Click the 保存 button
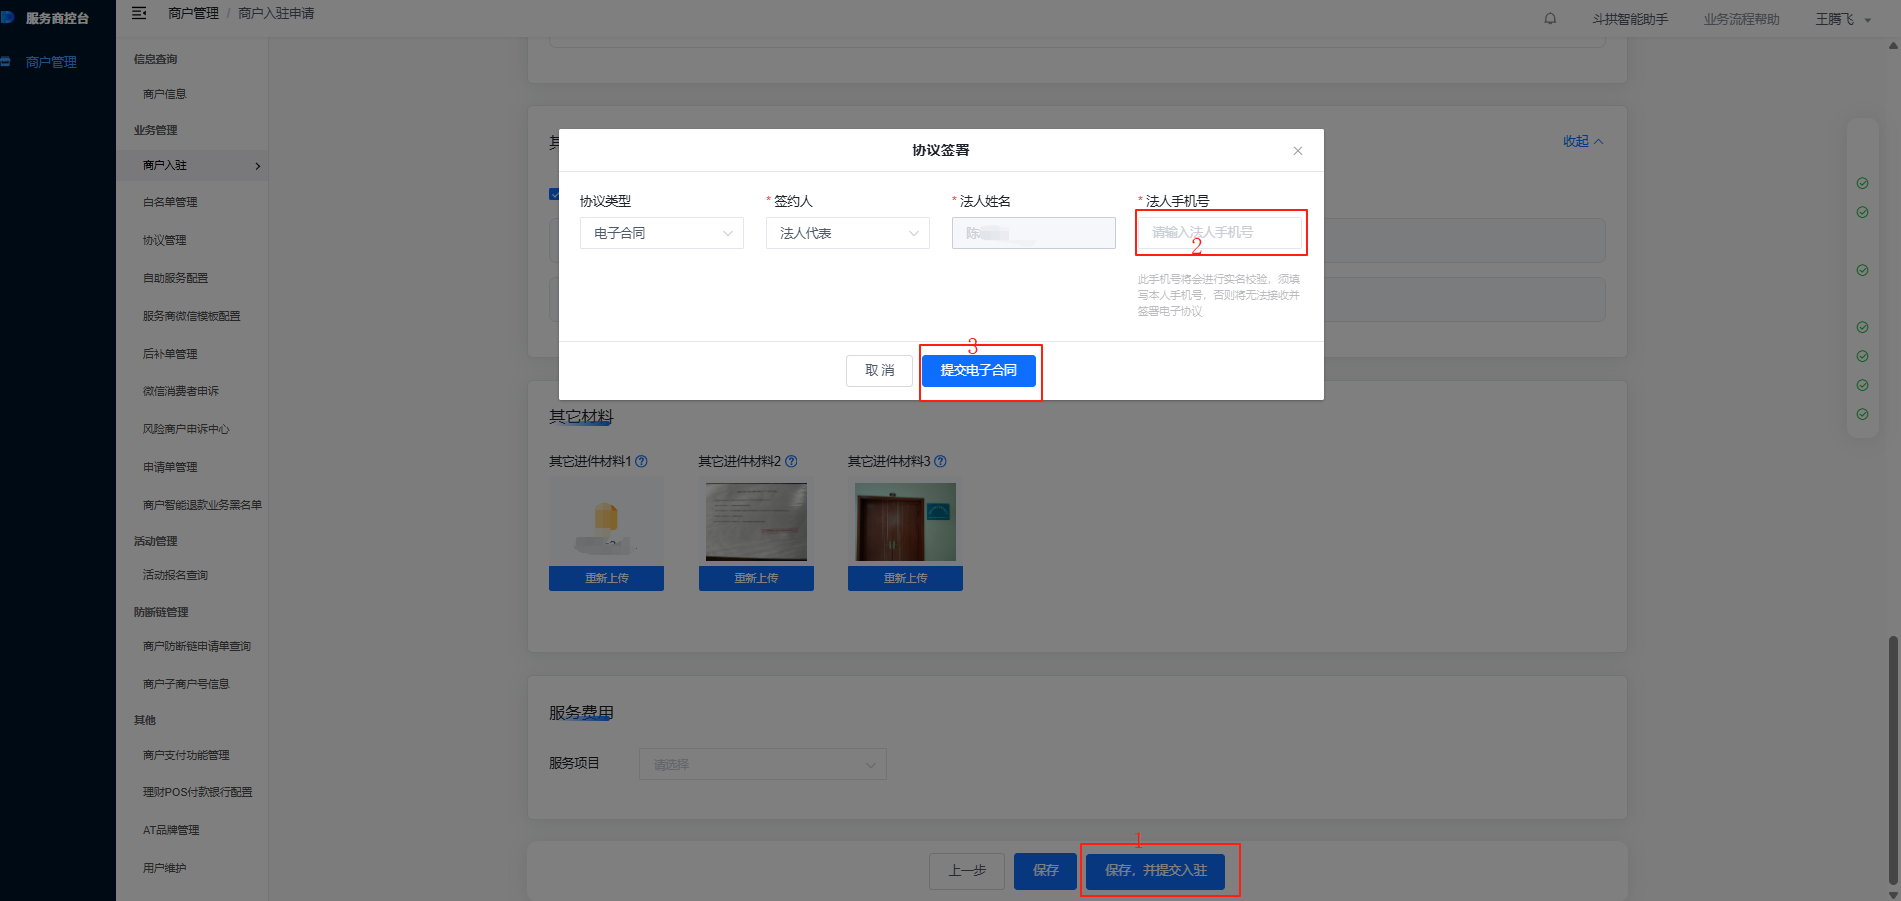The height and width of the screenshot is (901, 1901). 1045,871
